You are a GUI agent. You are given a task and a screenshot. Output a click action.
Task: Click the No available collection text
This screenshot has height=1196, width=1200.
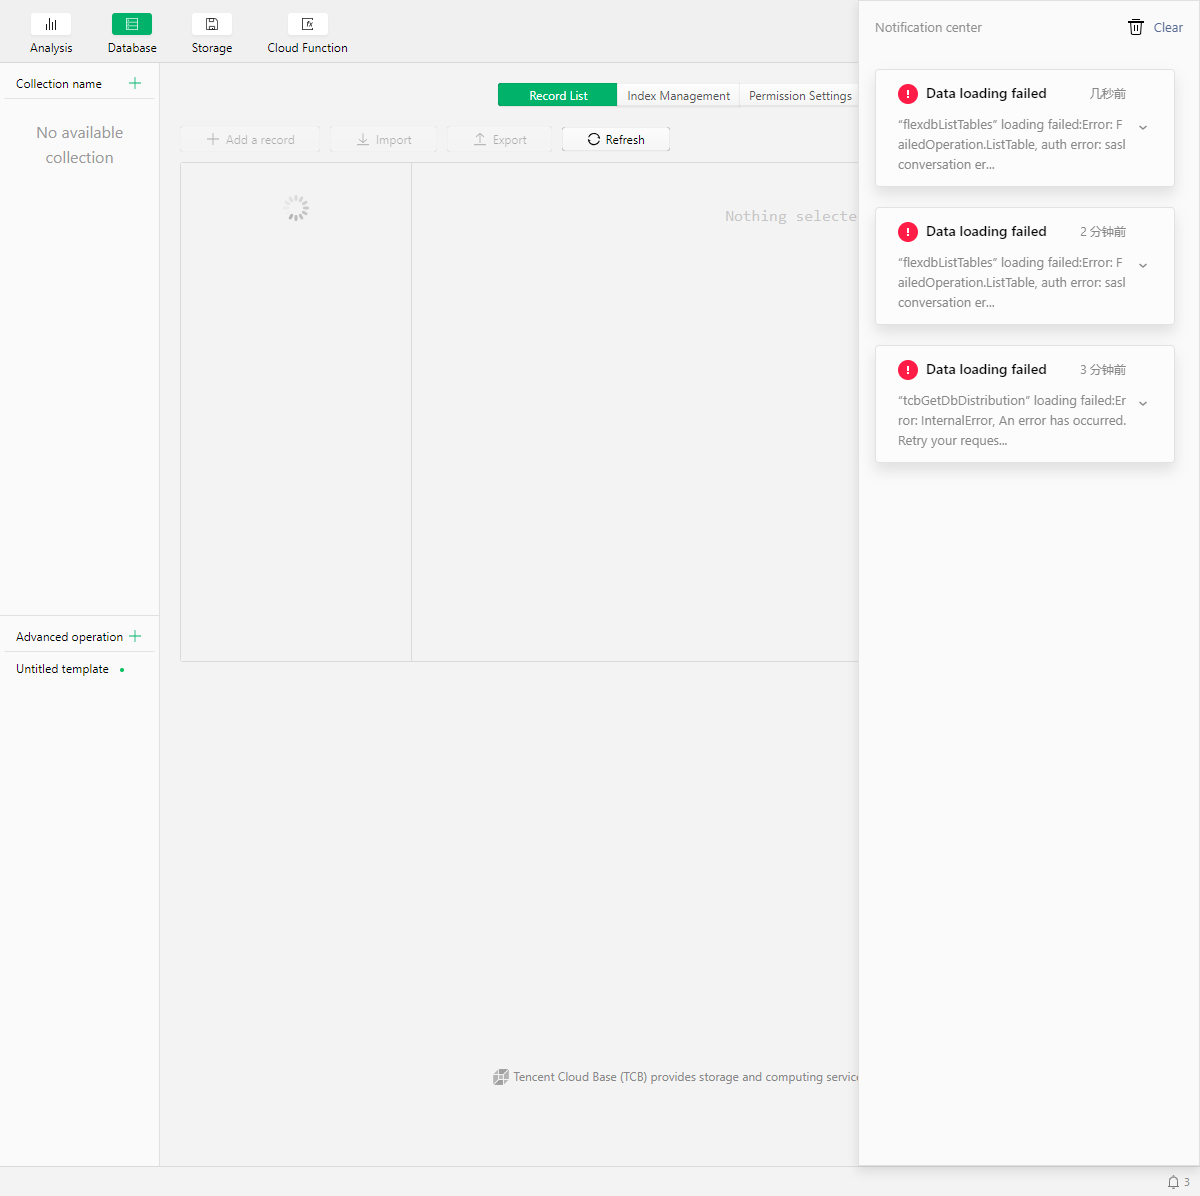click(79, 145)
